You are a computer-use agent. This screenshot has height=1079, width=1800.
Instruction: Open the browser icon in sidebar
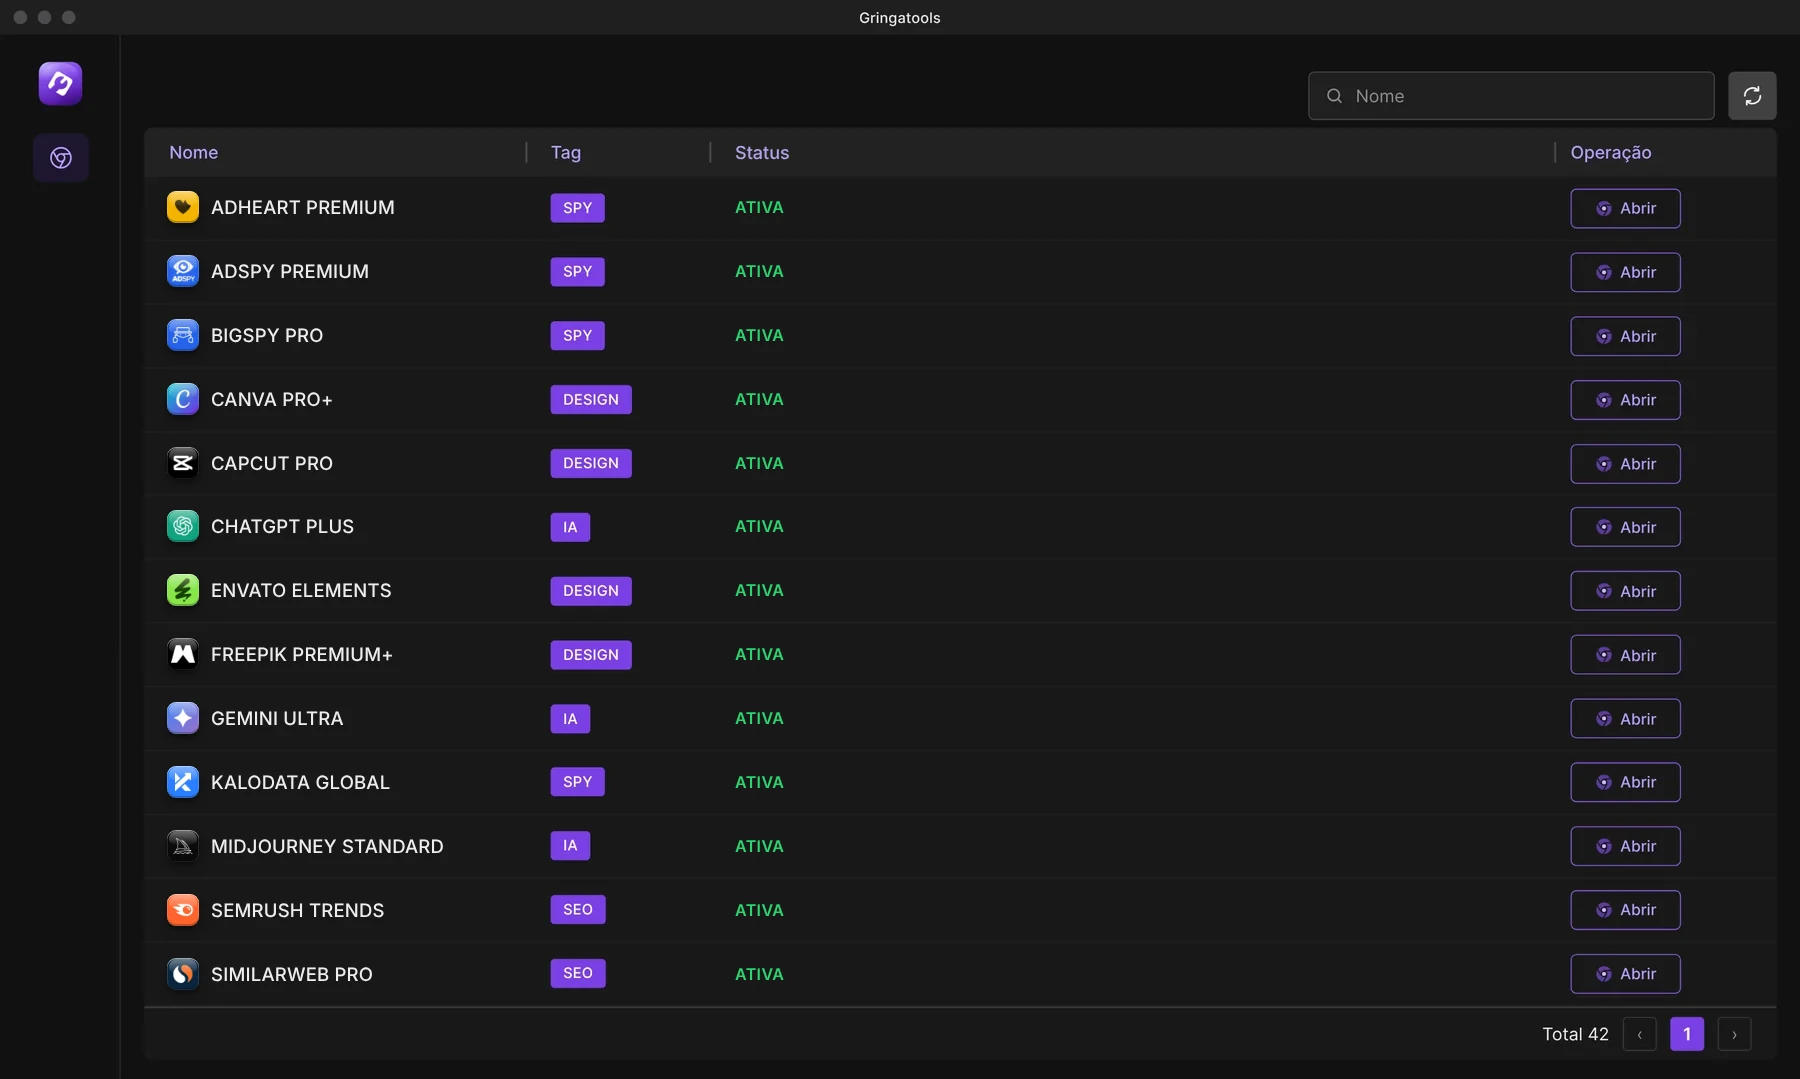(x=61, y=158)
